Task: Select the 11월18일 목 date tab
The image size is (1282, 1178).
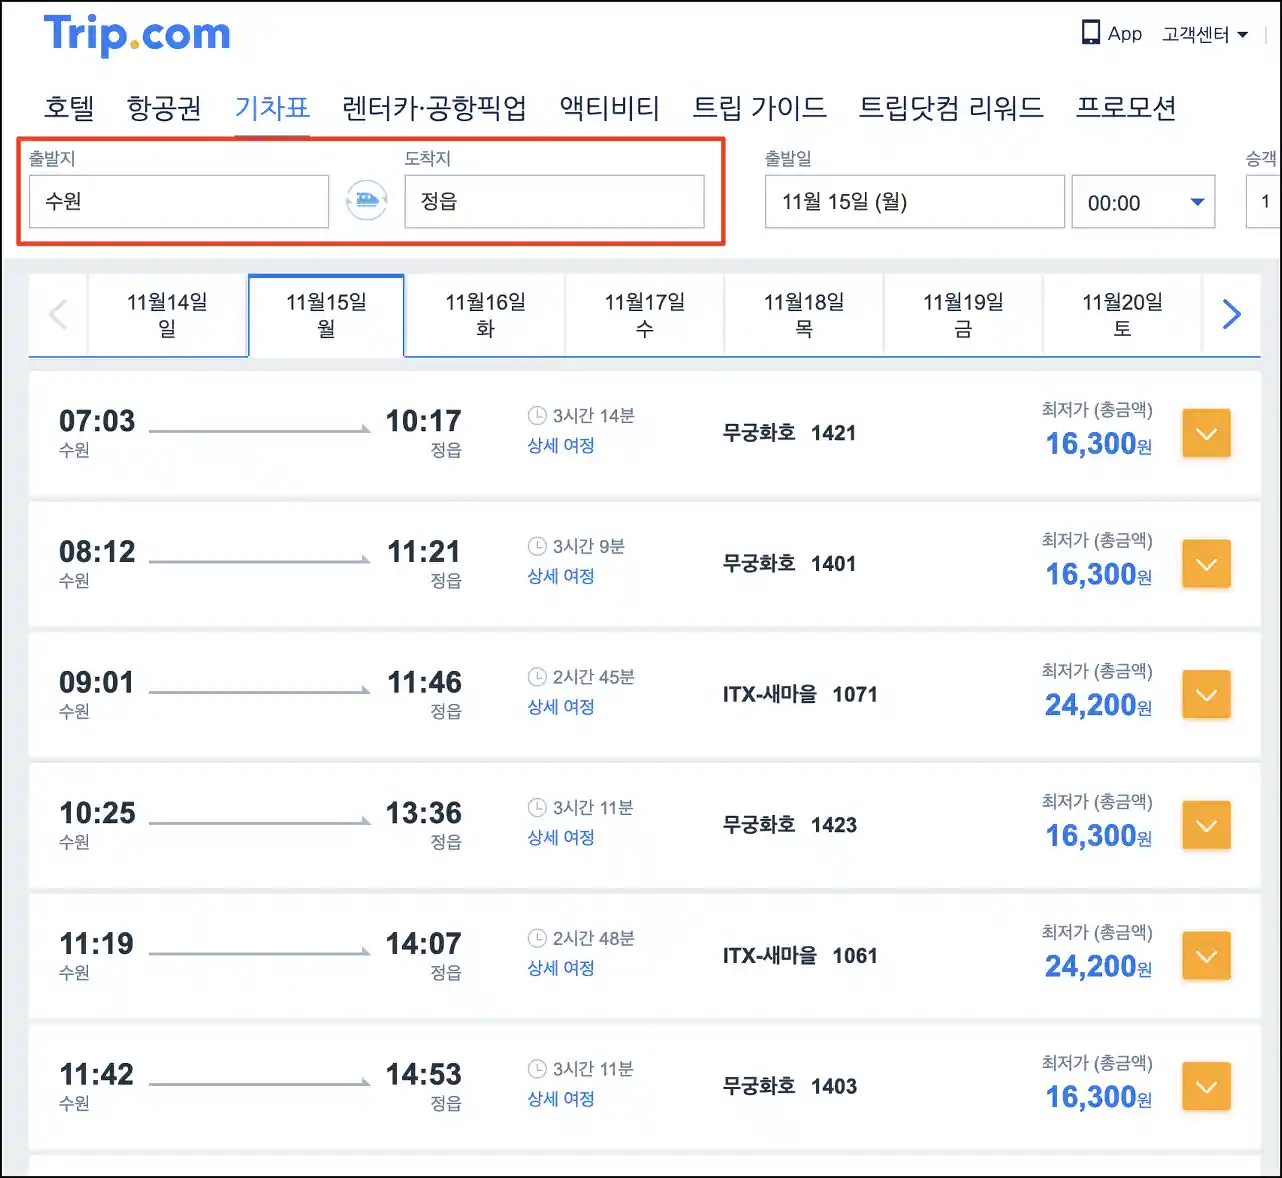Action: [x=803, y=315]
